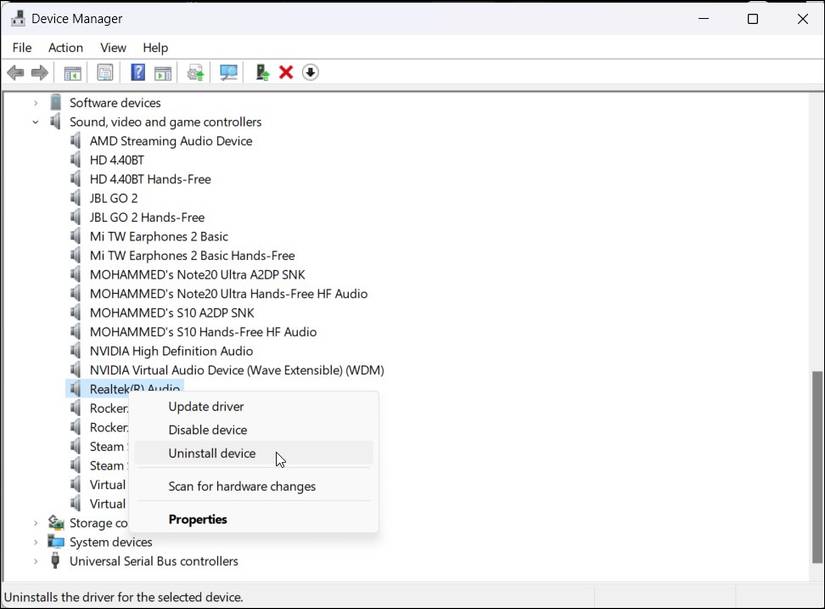Click the Show/Hide console tree icon
The image size is (825, 609).
click(x=71, y=72)
